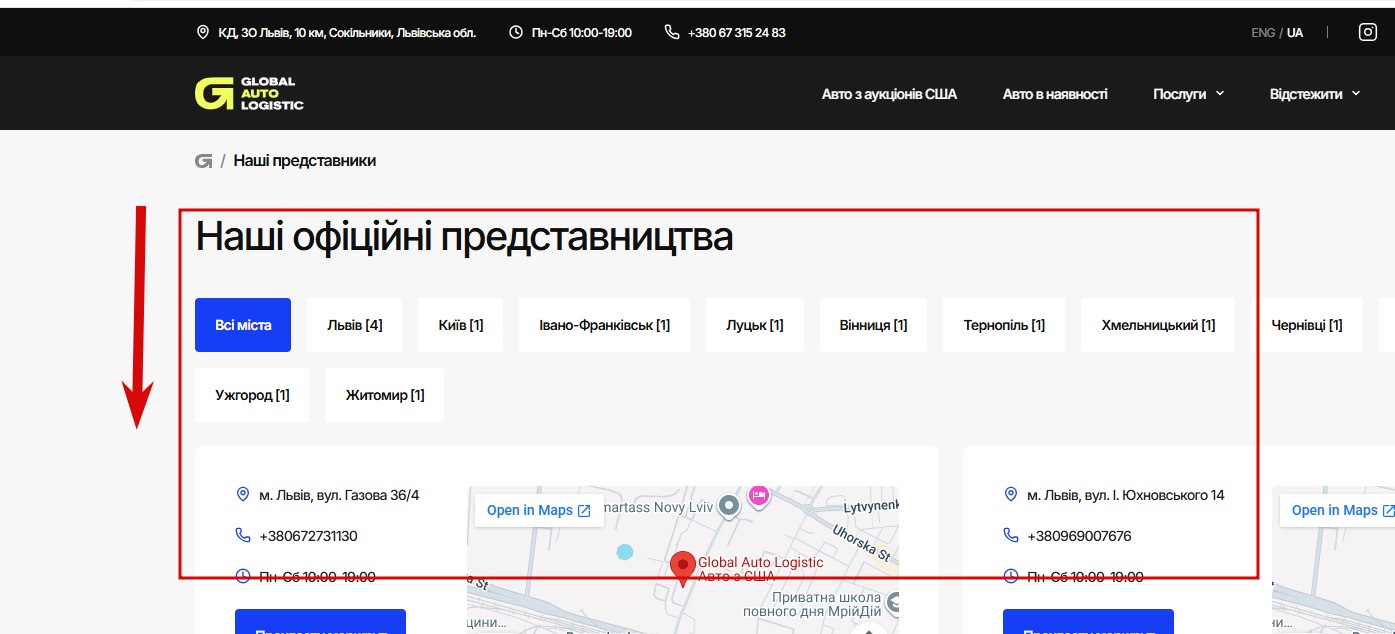This screenshot has height=634, width=1395.
Task: Select the Київ [1] city filter
Action: tap(461, 325)
